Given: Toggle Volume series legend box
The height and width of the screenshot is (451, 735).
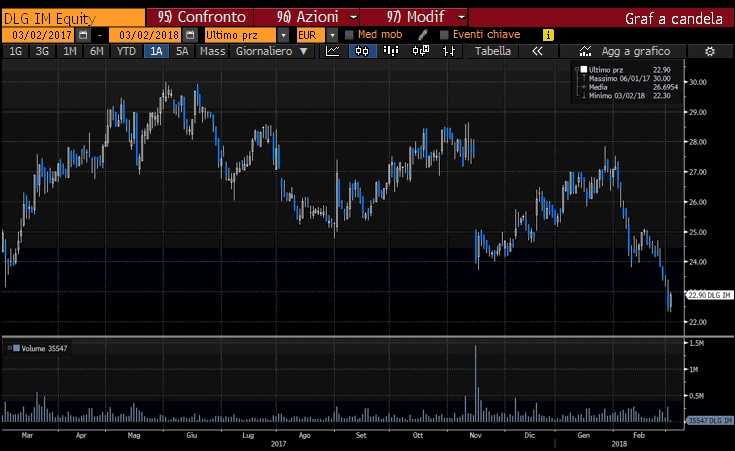Looking at the screenshot, I should click(x=16, y=348).
